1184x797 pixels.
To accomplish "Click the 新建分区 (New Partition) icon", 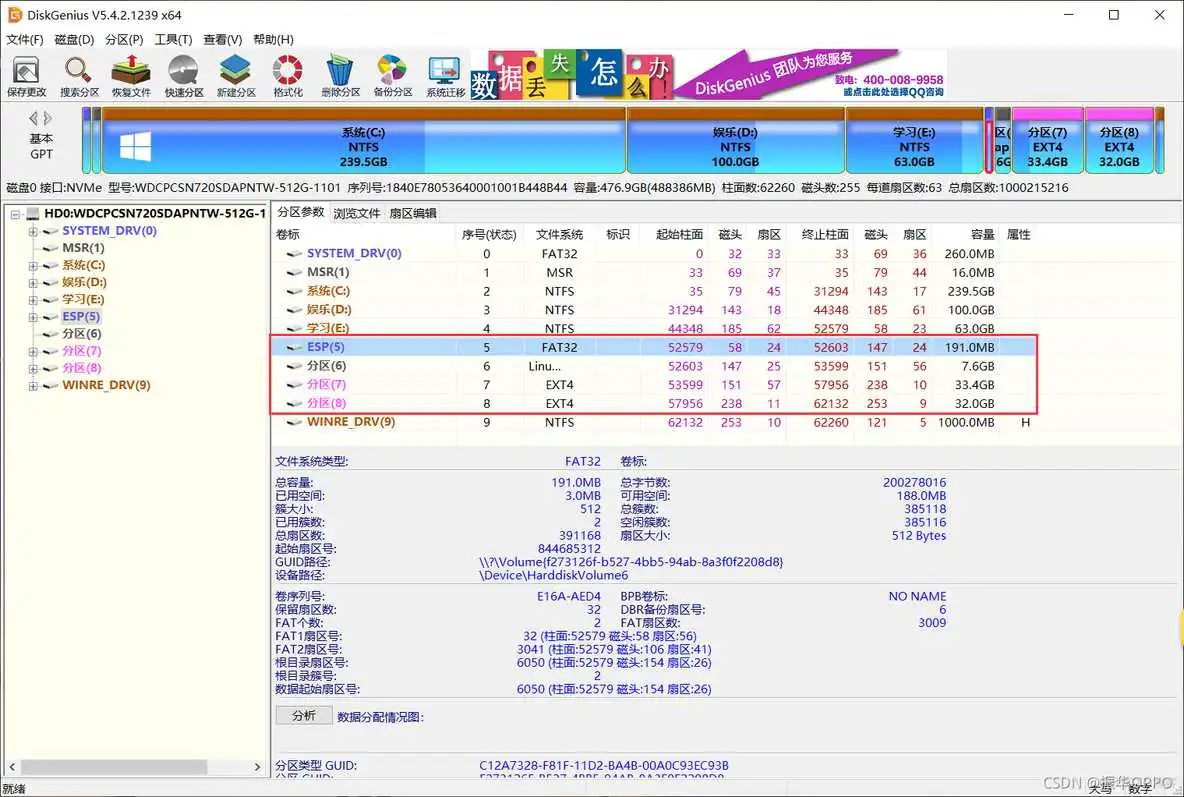I will point(235,74).
